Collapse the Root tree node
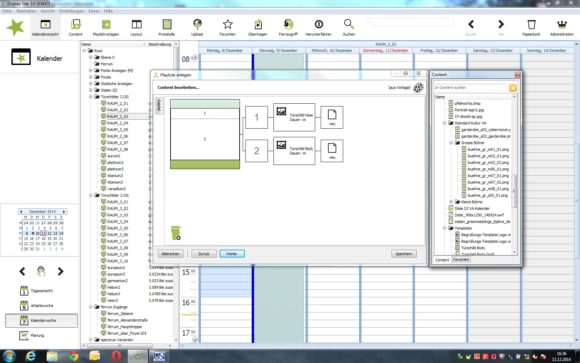The width and height of the screenshot is (580, 363). tap(84, 51)
